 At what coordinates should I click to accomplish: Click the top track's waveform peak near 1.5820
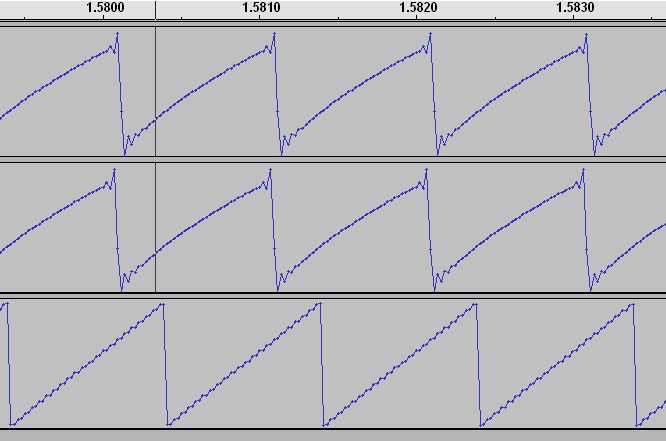click(431, 34)
